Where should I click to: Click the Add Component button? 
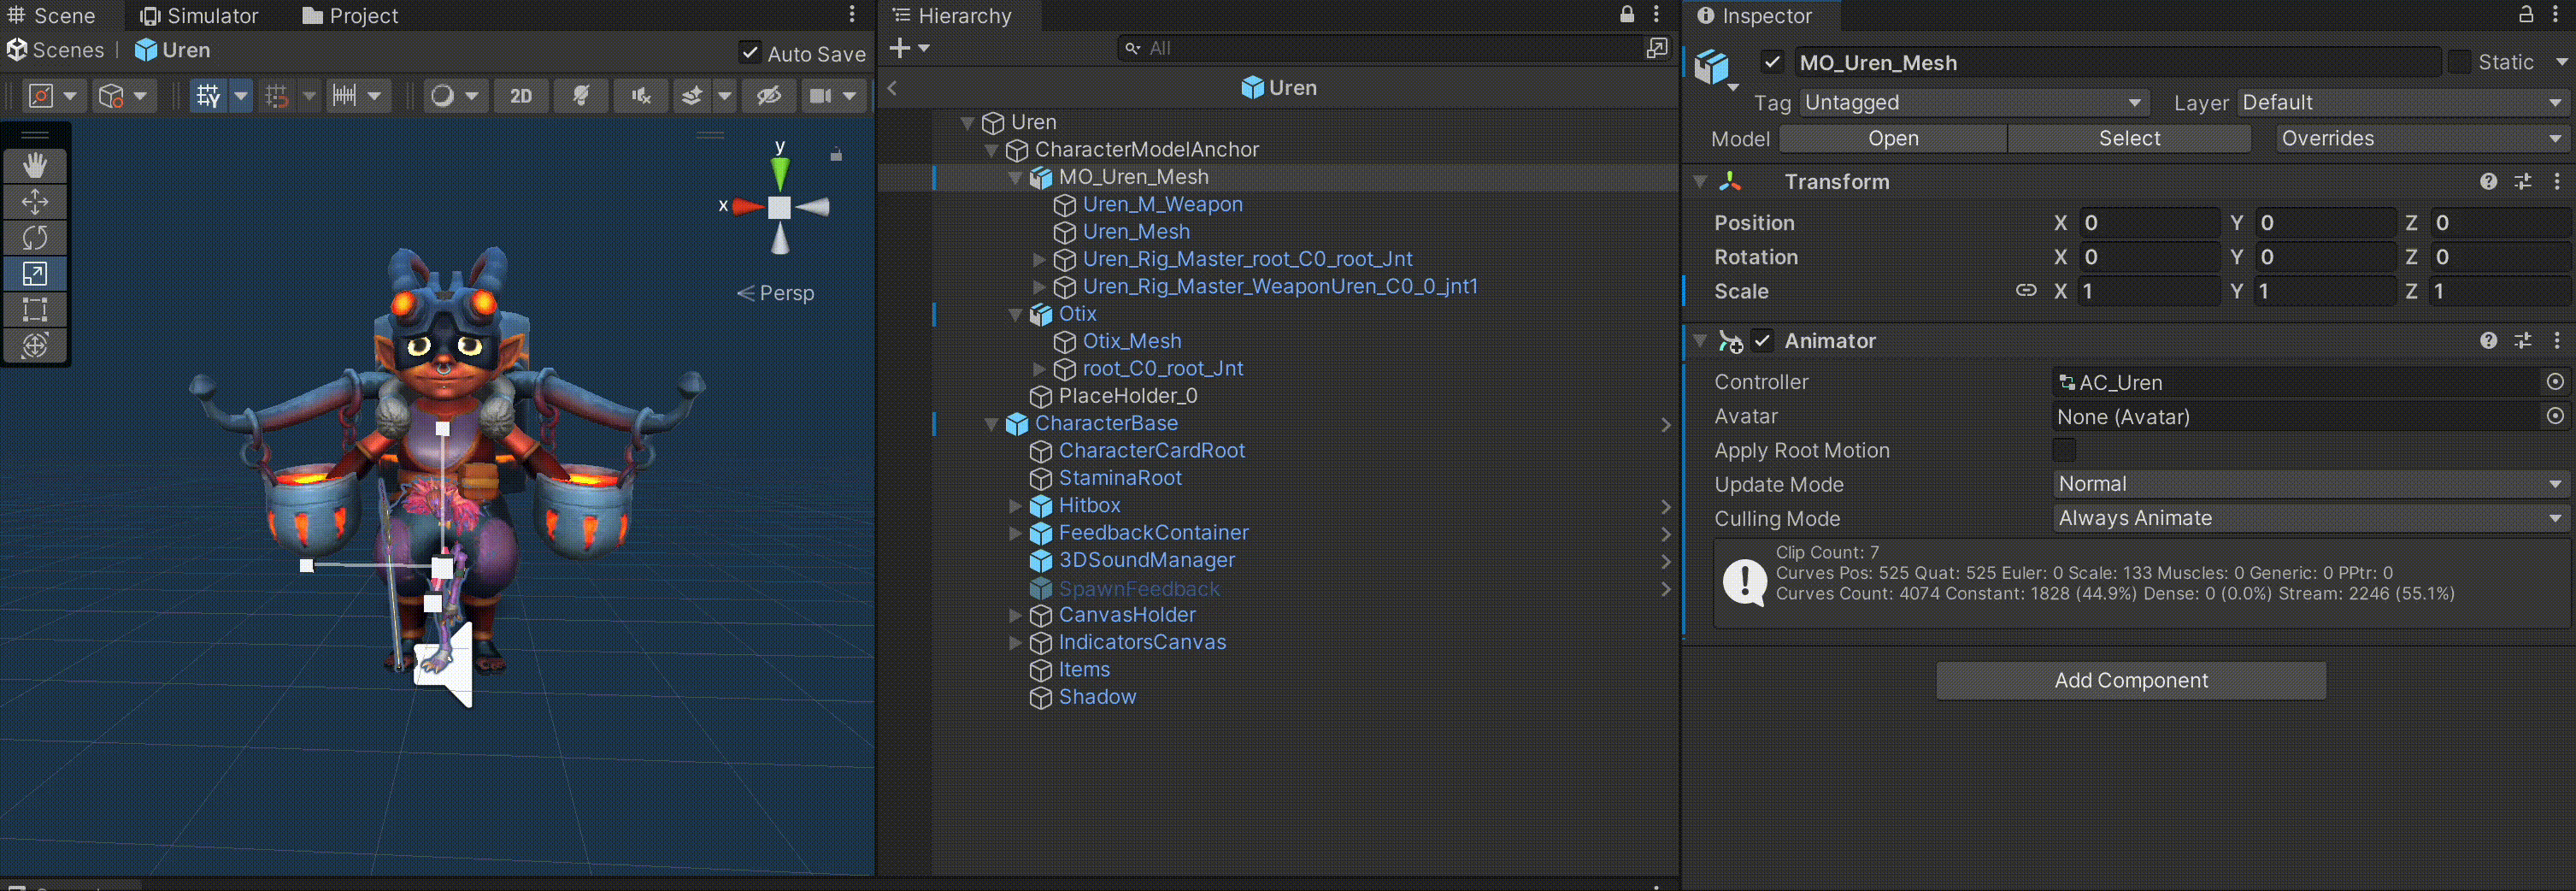[x=2130, y=680]
